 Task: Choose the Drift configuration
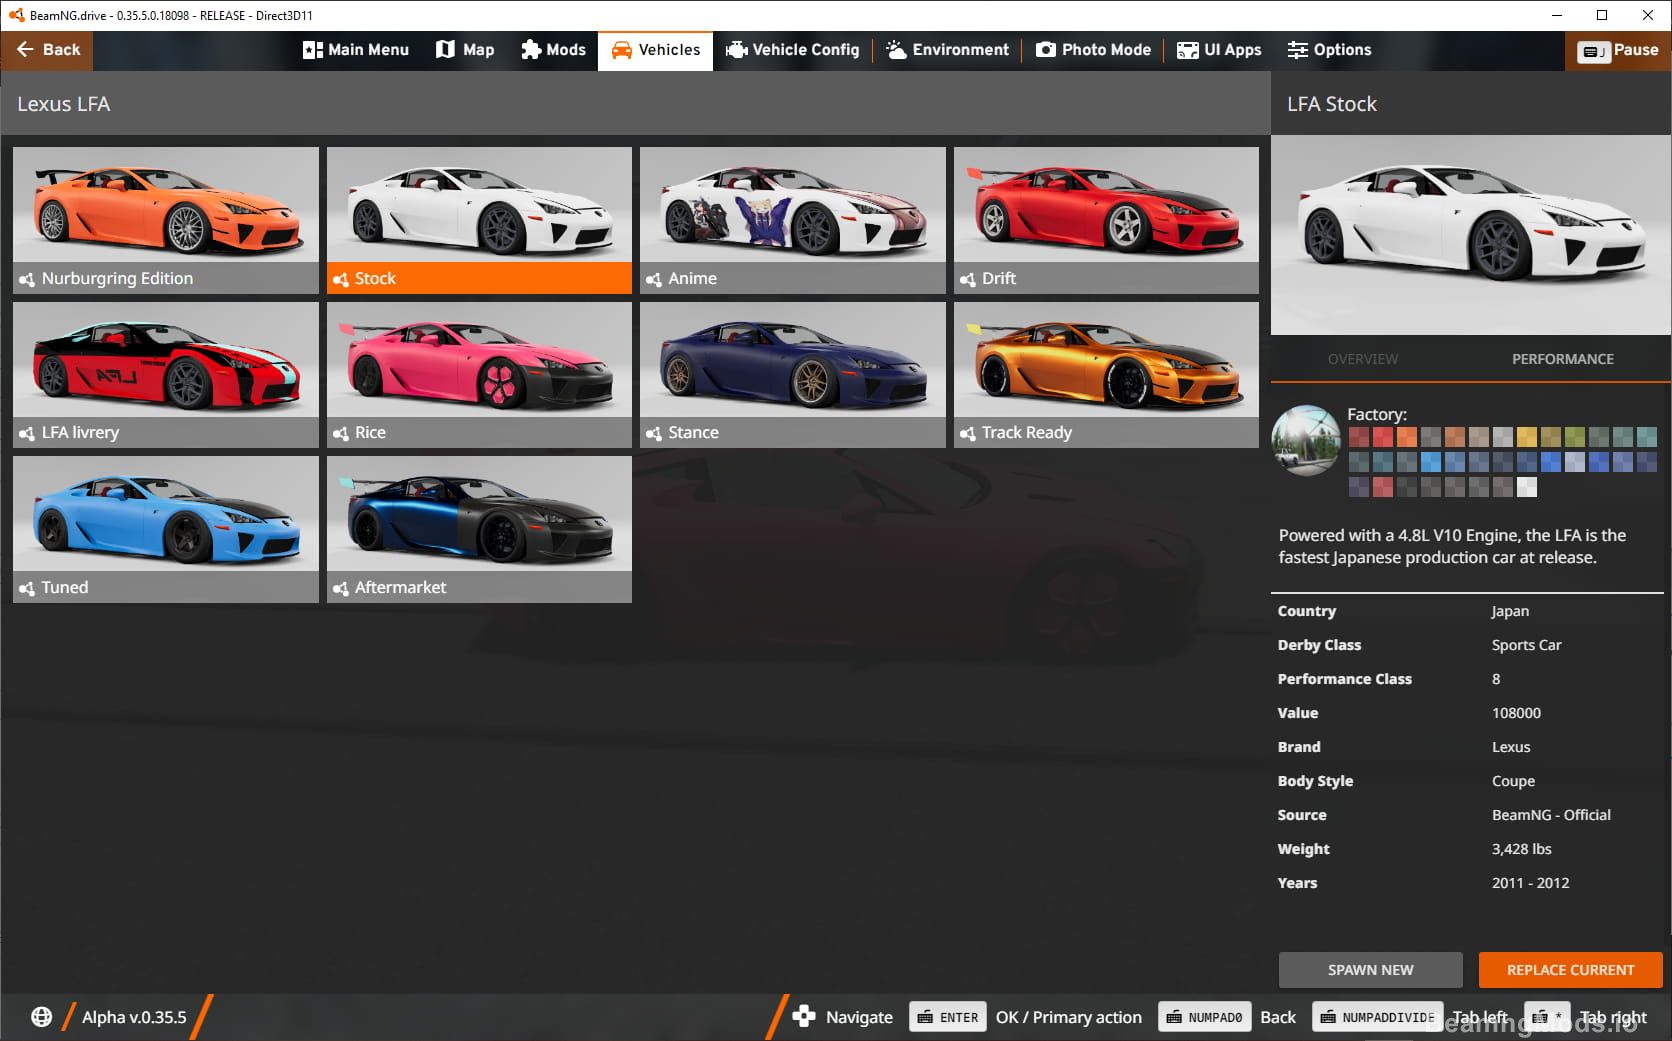[1106, 220]
